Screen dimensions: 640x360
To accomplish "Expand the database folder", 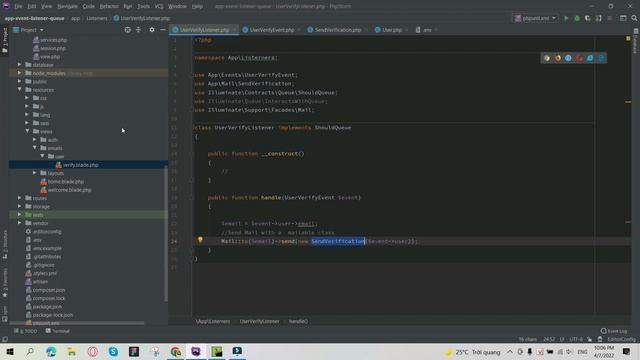I will 19,64.
